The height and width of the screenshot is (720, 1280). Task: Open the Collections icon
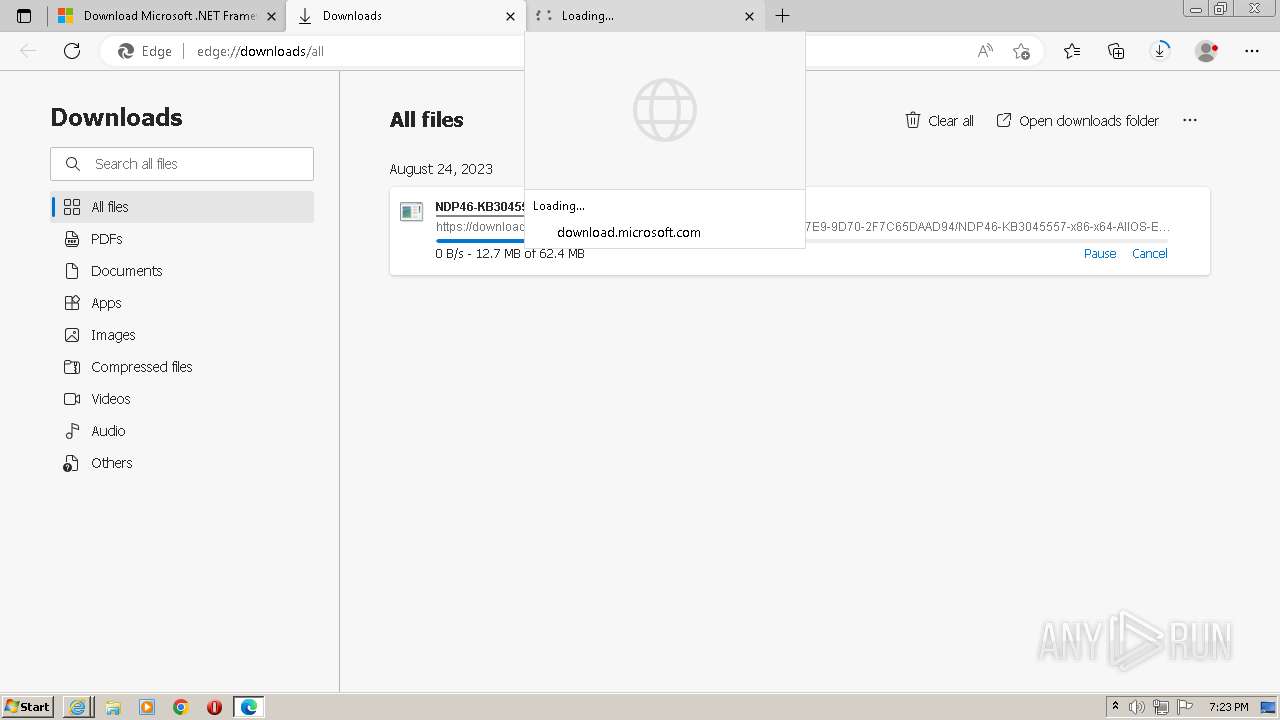[x=1116, y=51]
